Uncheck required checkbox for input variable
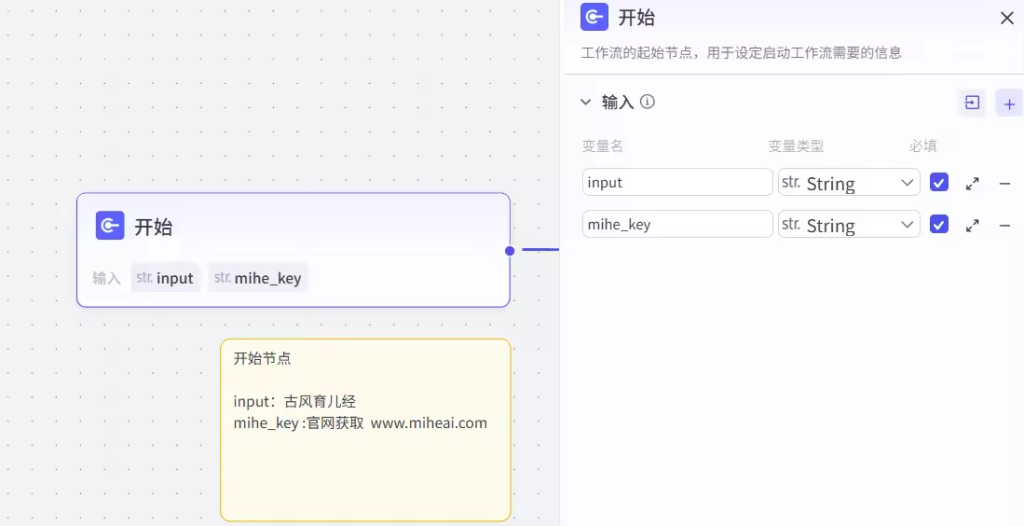 click(x=939, y=182)
